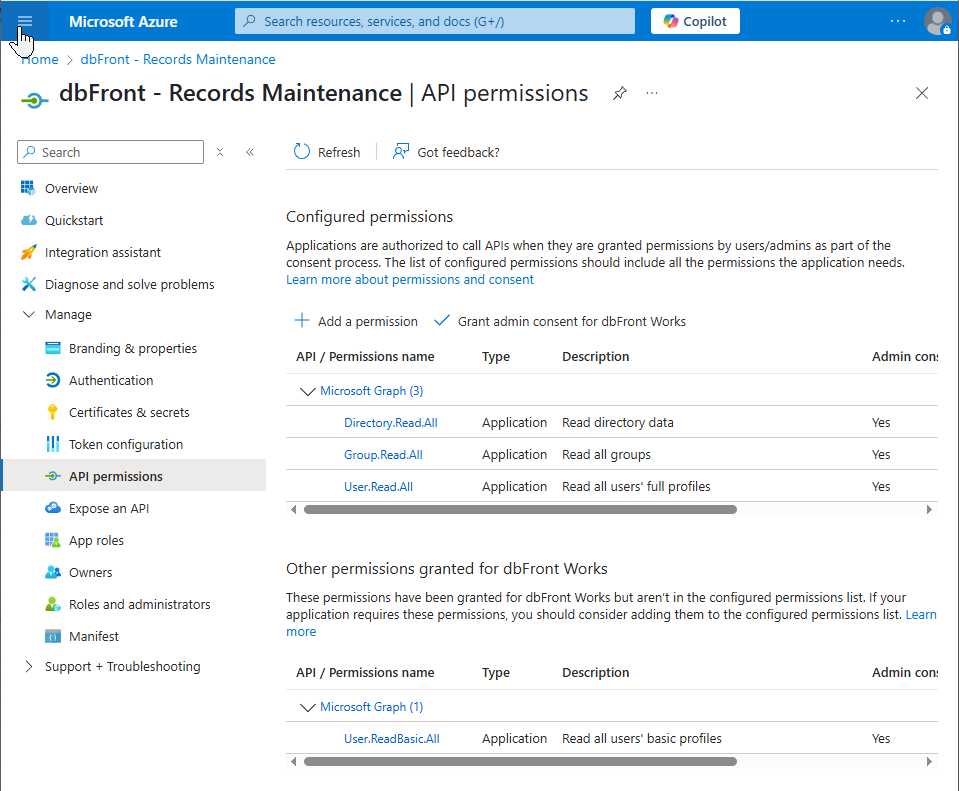Click the Owners people icon
The image size is (959, 791).
53,572
